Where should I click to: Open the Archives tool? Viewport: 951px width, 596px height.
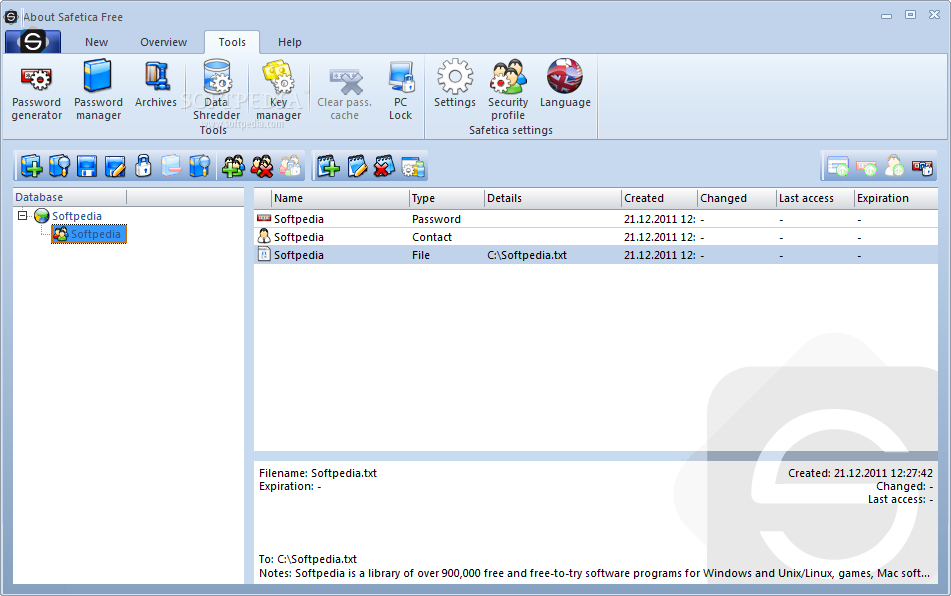pyautogui.click(x=156, y=85)
